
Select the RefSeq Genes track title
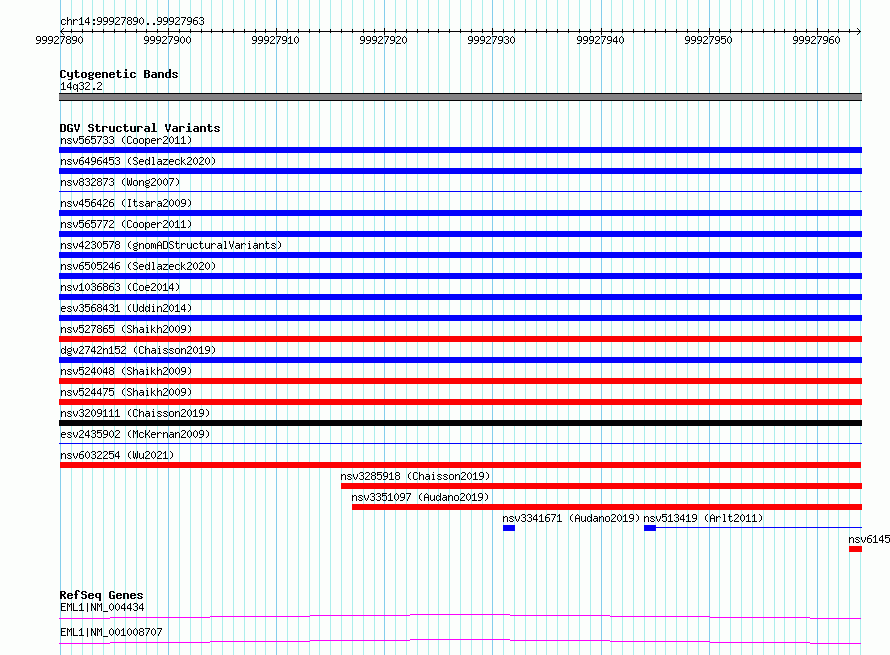(102, 595)
